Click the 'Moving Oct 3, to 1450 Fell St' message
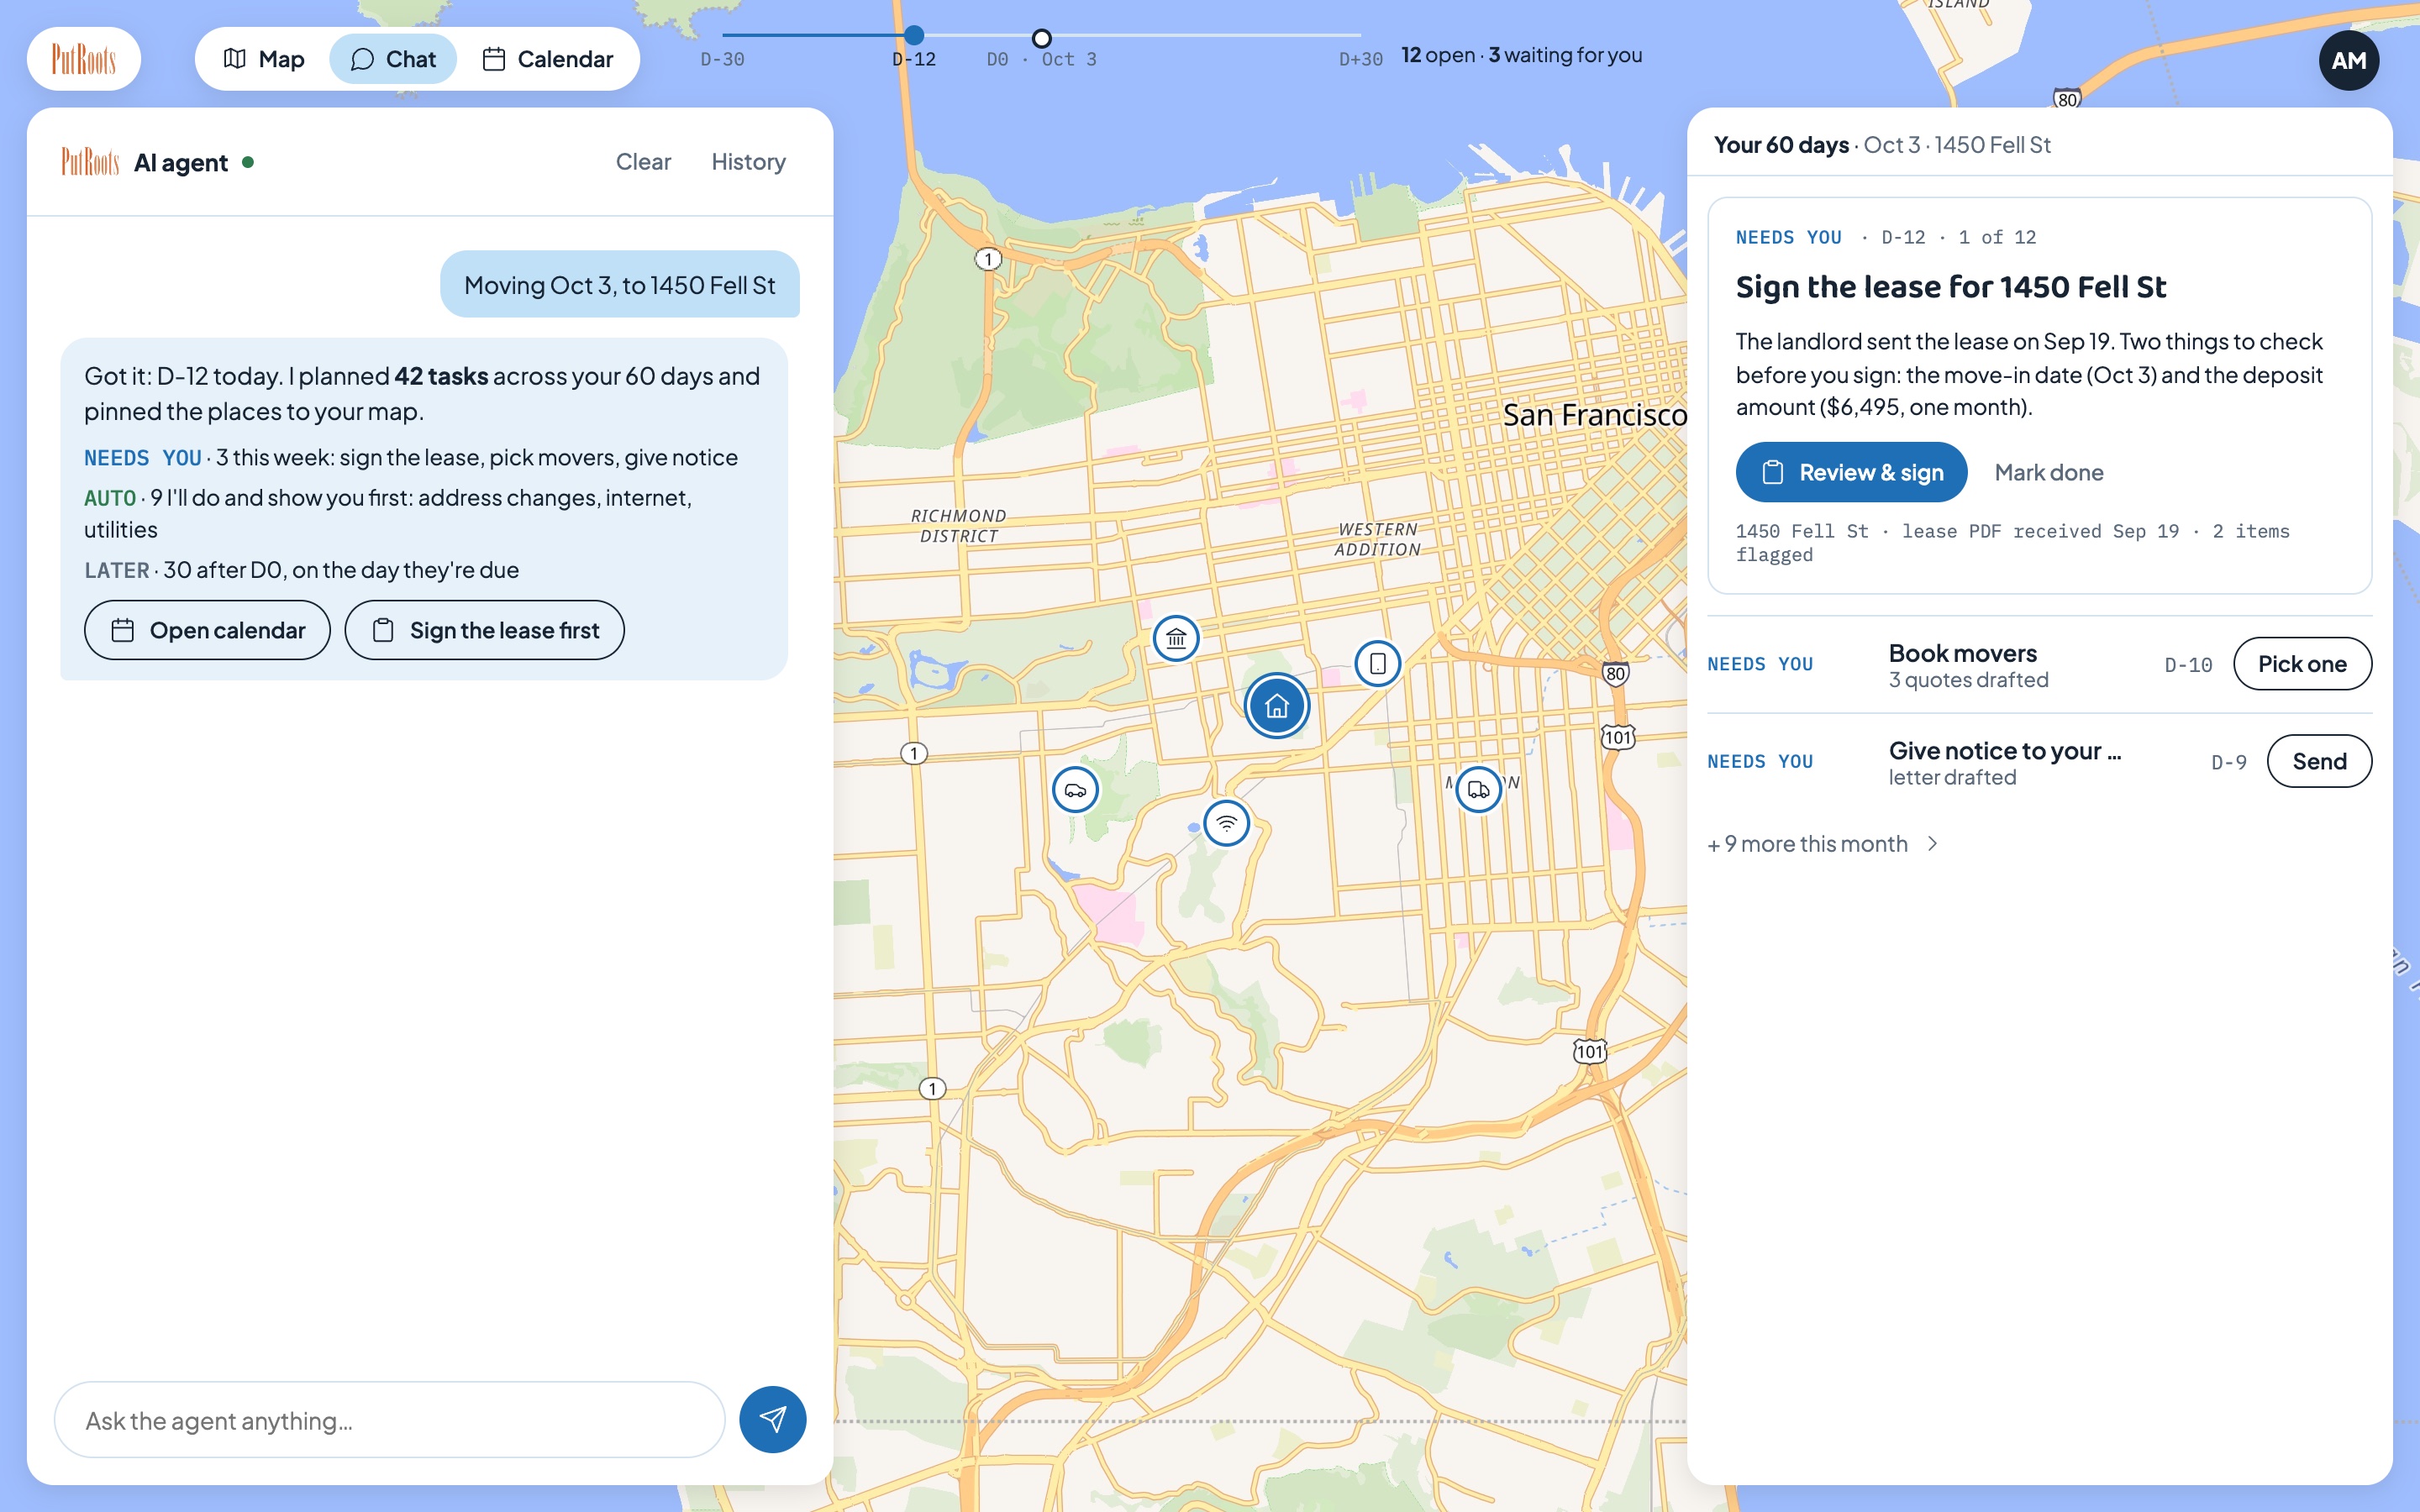 619,284
